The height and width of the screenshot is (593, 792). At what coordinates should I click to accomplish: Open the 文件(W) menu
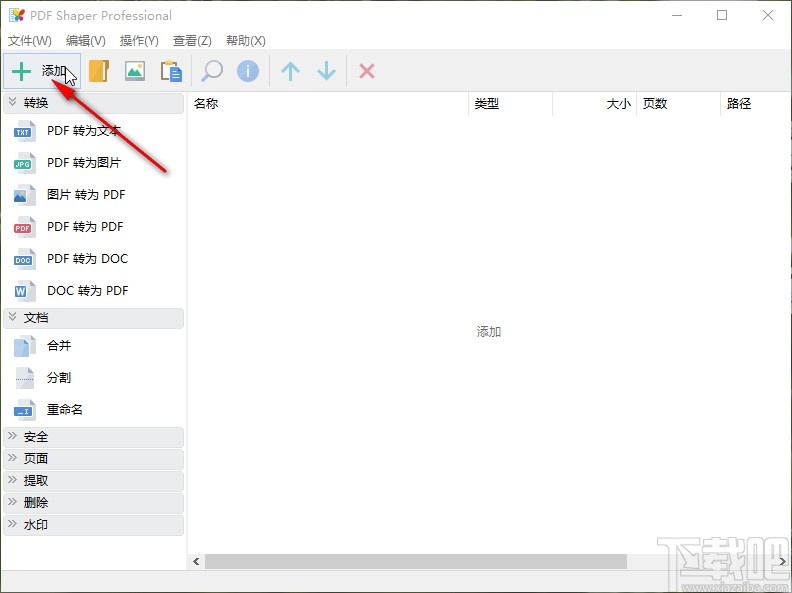(30, 40)
